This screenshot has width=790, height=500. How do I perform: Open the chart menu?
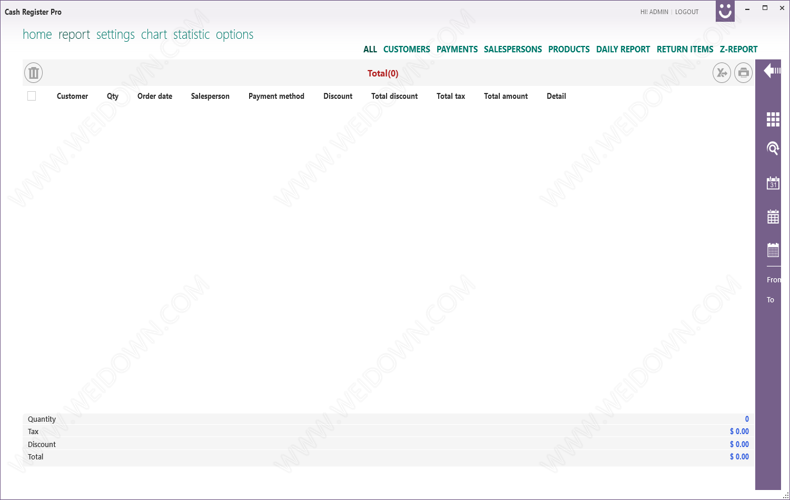pyautogui.click(x=154, y=35)
